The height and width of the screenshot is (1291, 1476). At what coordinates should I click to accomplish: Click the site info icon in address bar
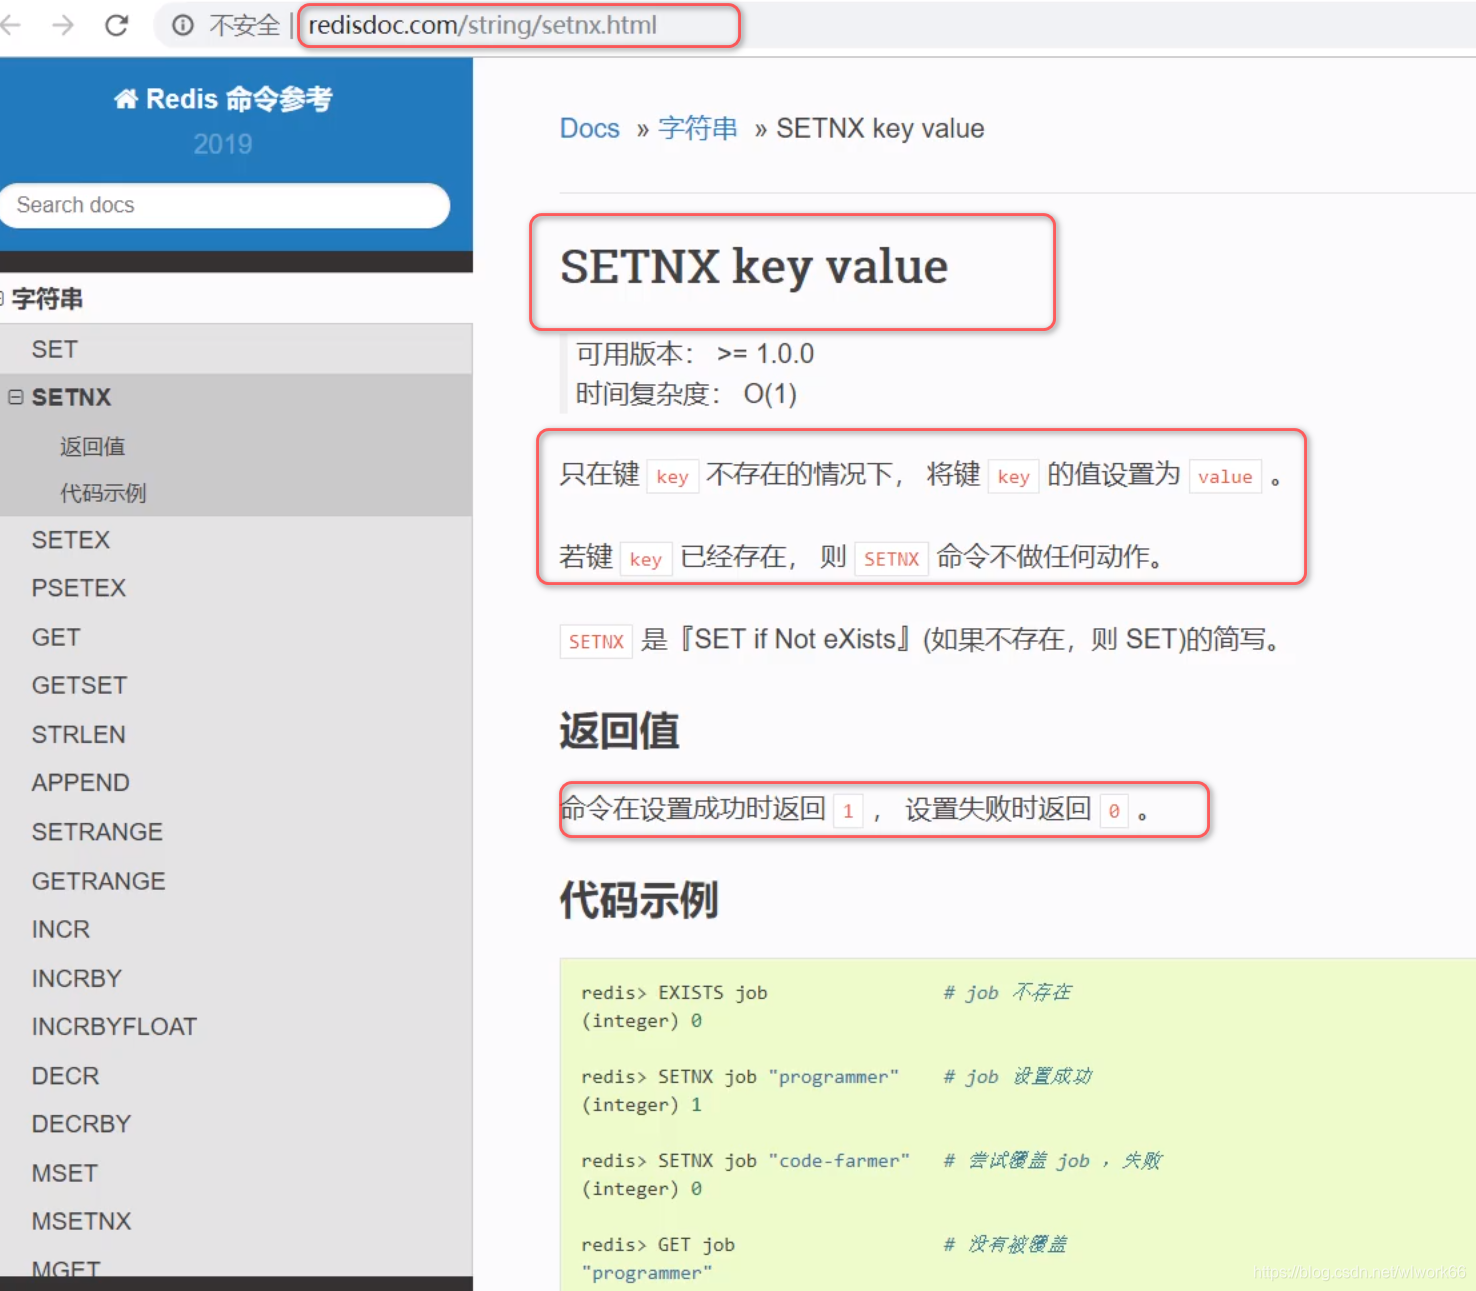tap(183, 25)
